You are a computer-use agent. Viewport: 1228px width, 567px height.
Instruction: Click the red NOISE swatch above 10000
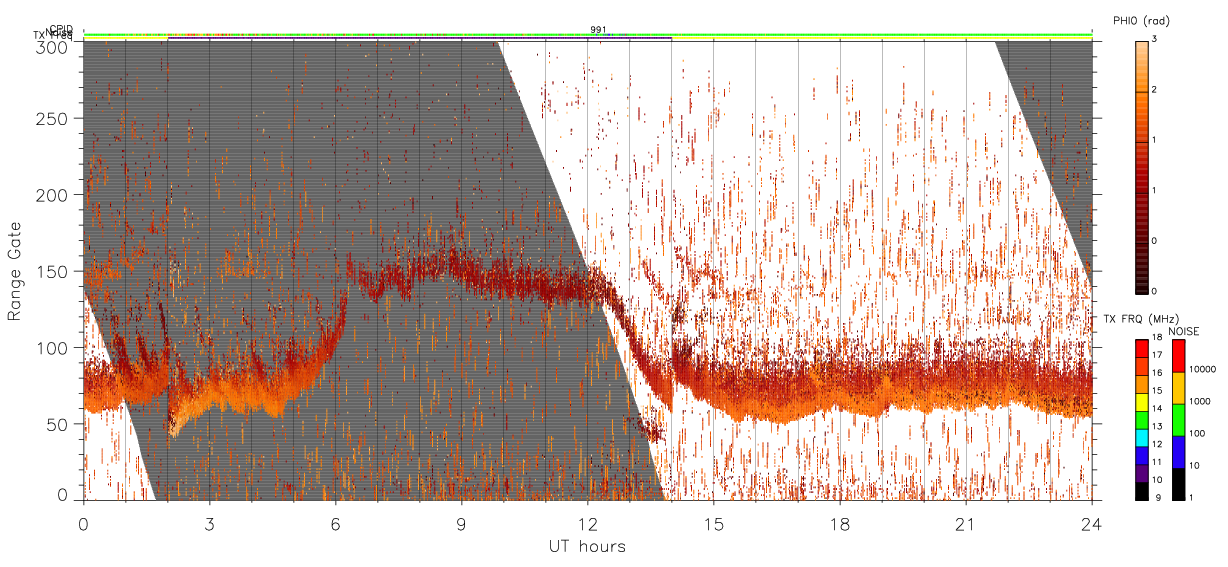pyautogui.click(x=1179, y=356)
